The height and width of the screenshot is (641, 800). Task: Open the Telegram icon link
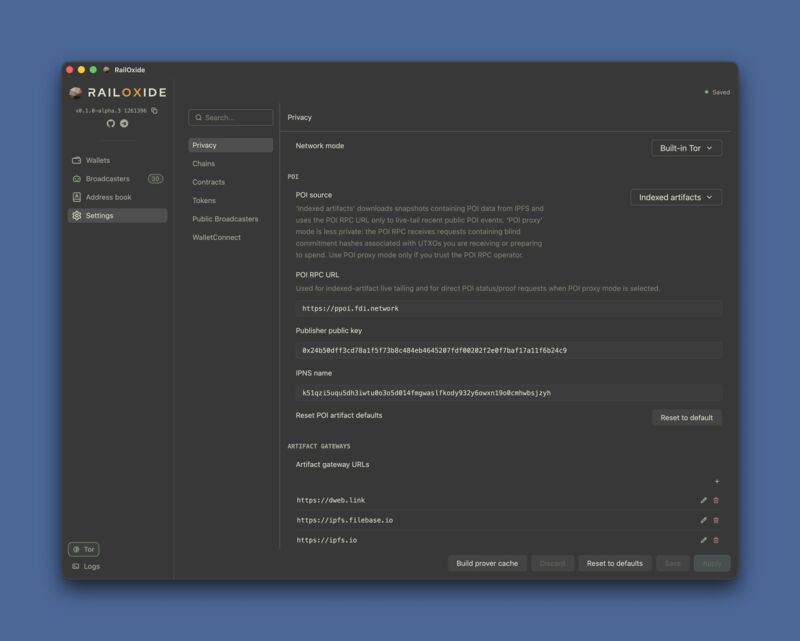click(x=124, y=124)
